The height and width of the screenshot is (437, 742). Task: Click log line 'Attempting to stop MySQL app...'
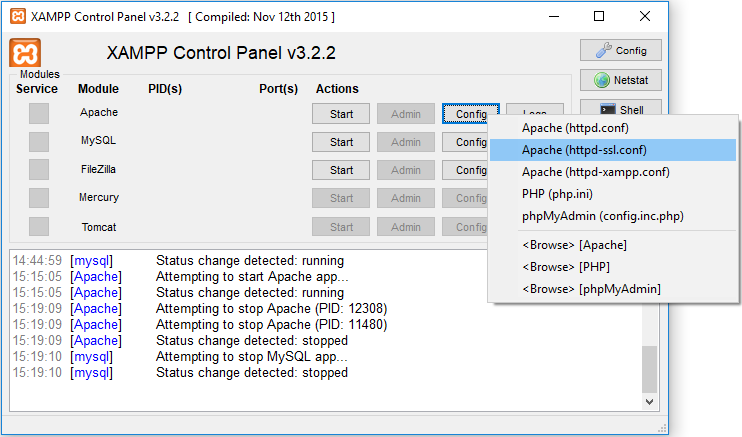(x=252, y=357)
